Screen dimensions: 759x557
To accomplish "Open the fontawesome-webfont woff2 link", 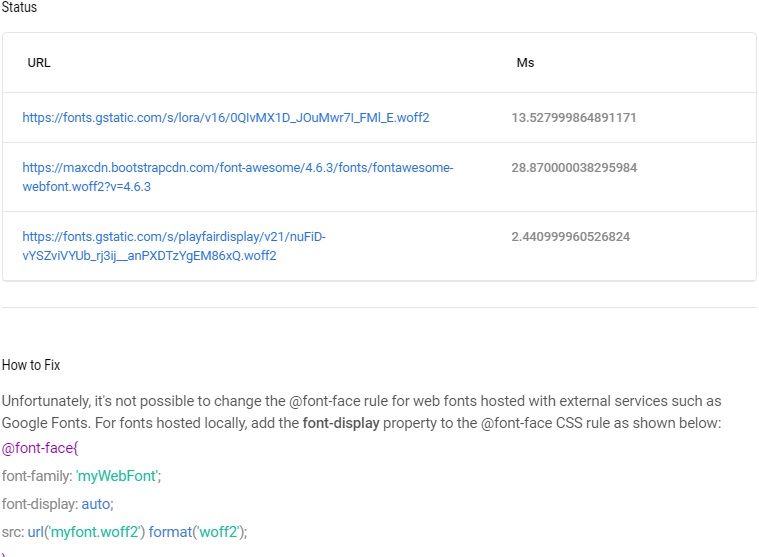I will [x=238, y=177].
